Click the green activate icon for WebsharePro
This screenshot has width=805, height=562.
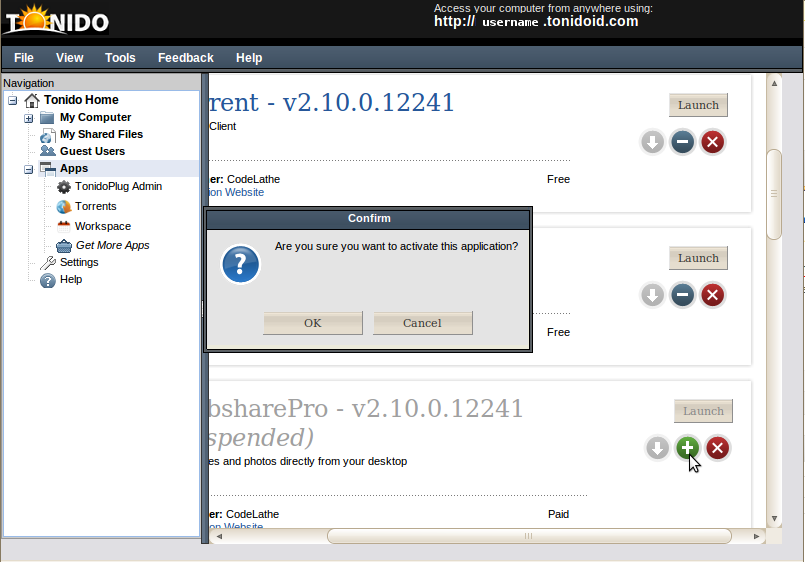687,448
